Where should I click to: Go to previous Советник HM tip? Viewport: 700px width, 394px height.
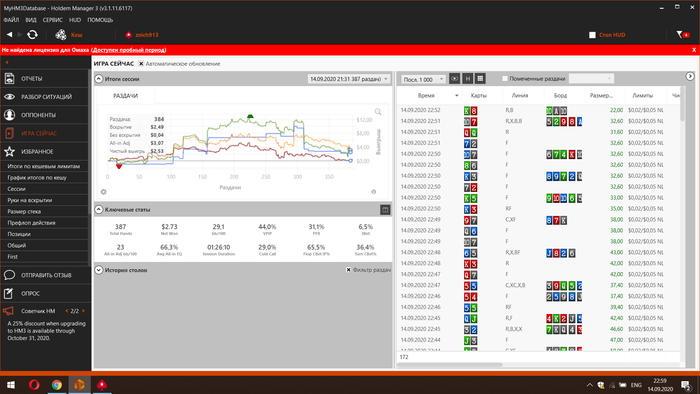(x=67, y=311)
